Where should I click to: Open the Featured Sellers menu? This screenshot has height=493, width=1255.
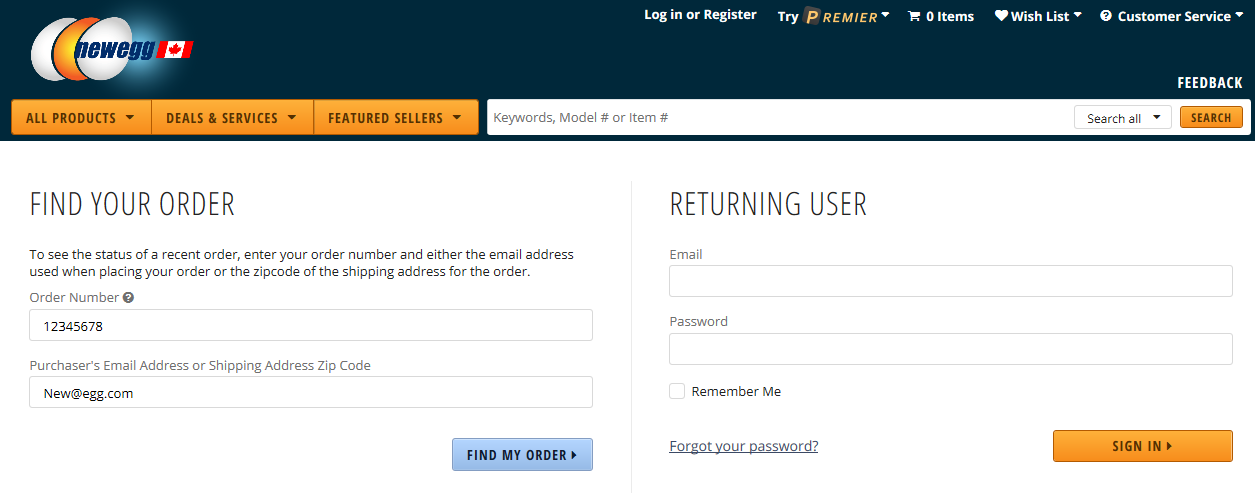(395, 118)
